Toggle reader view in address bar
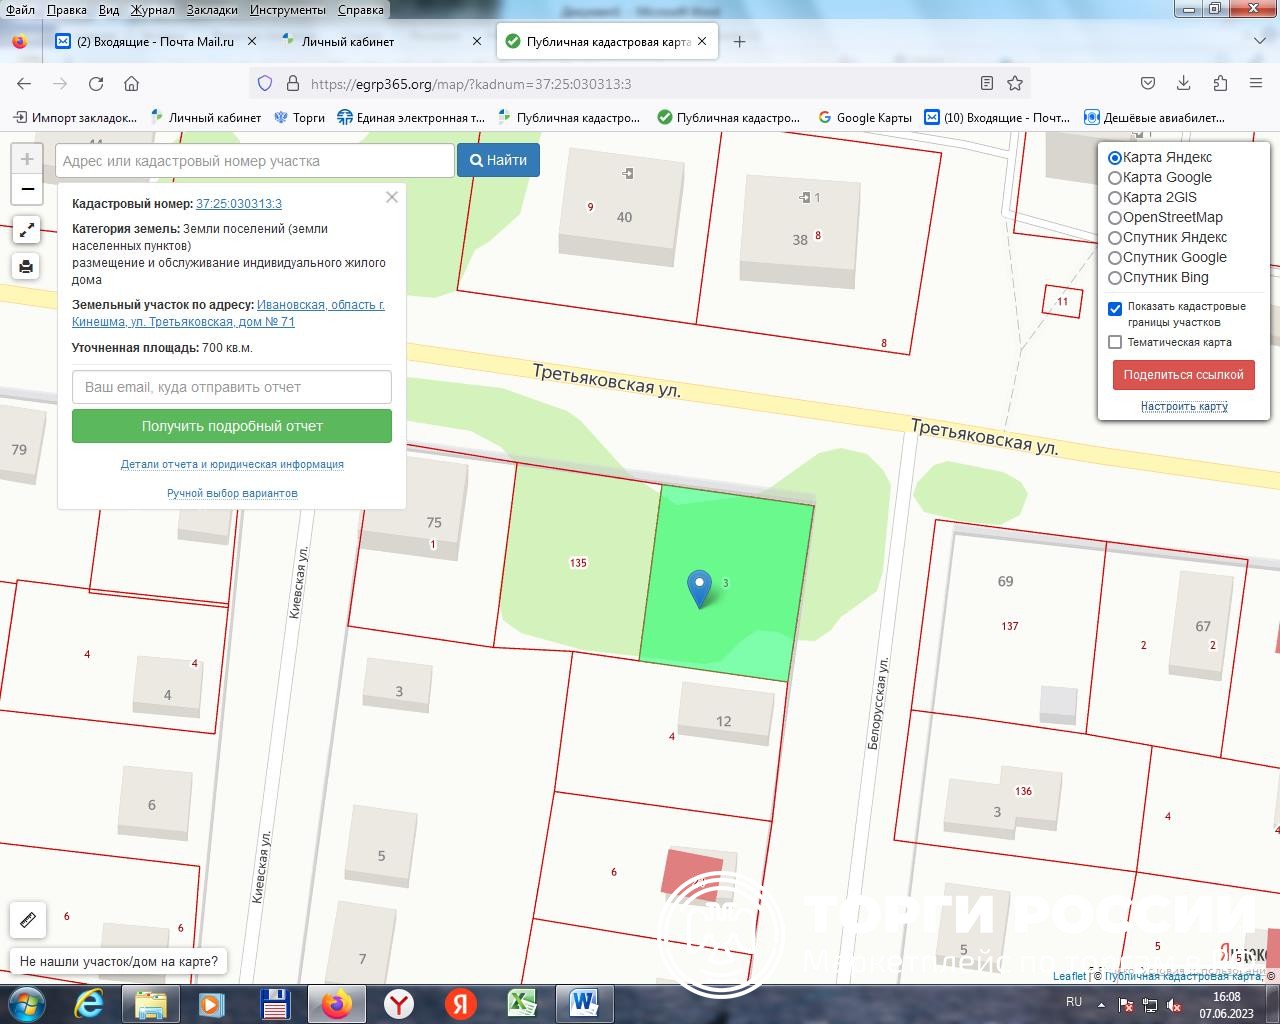This screenshot has width=1280, height=1024. [987, 83]
